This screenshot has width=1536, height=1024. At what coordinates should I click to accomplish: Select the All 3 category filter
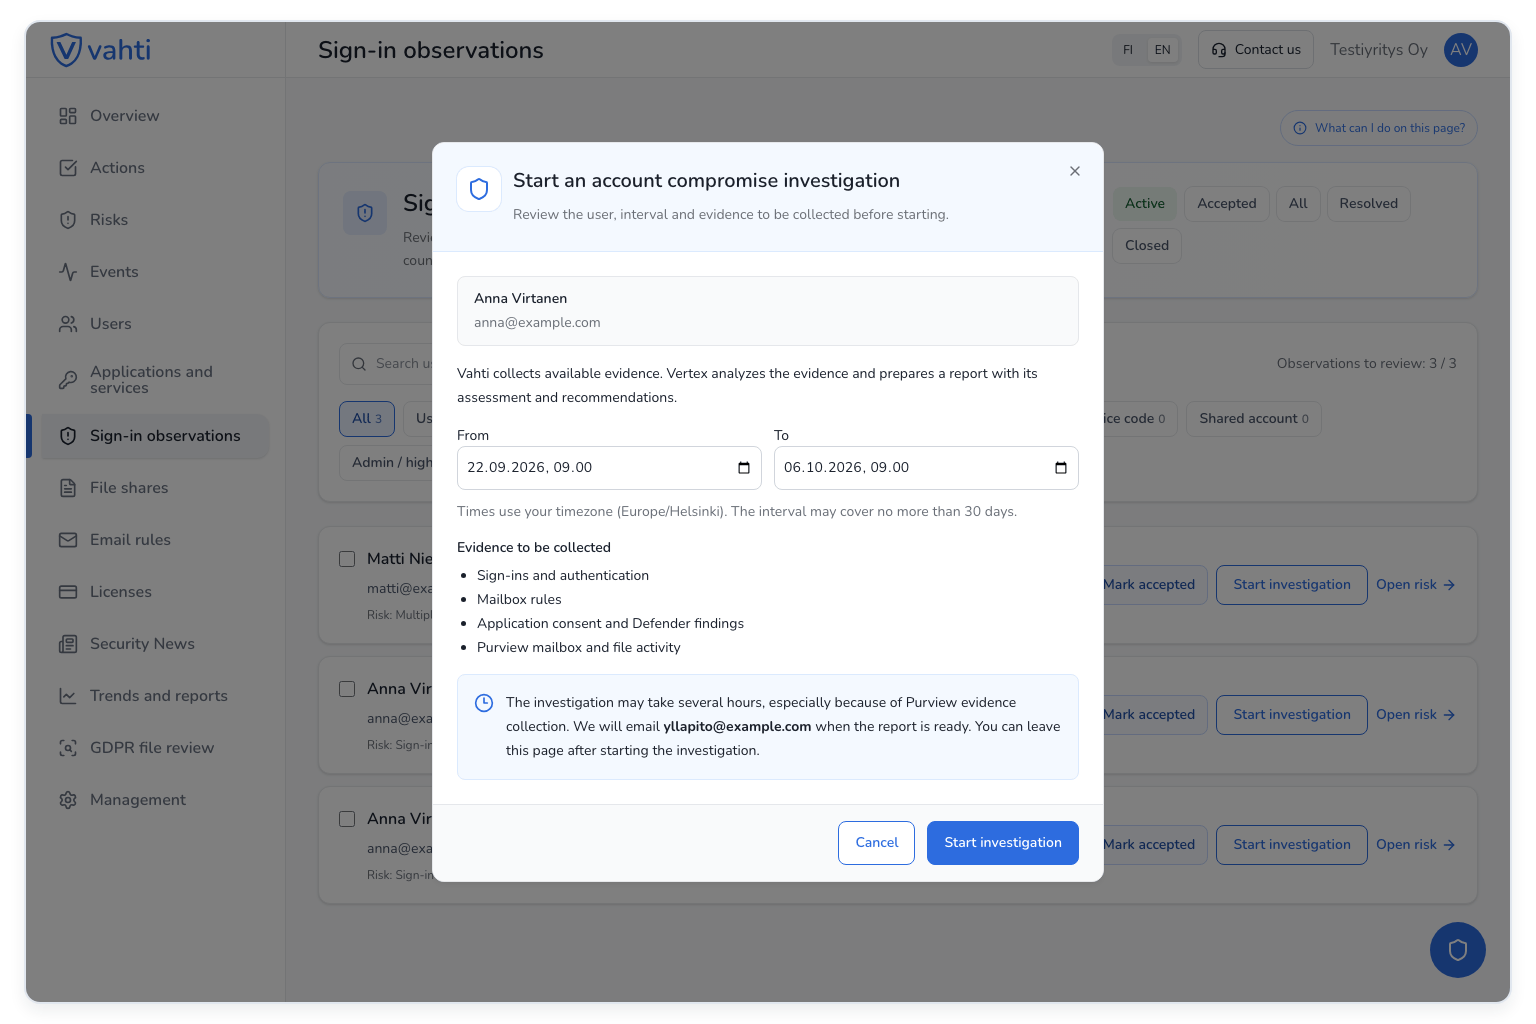coord(367,419)
